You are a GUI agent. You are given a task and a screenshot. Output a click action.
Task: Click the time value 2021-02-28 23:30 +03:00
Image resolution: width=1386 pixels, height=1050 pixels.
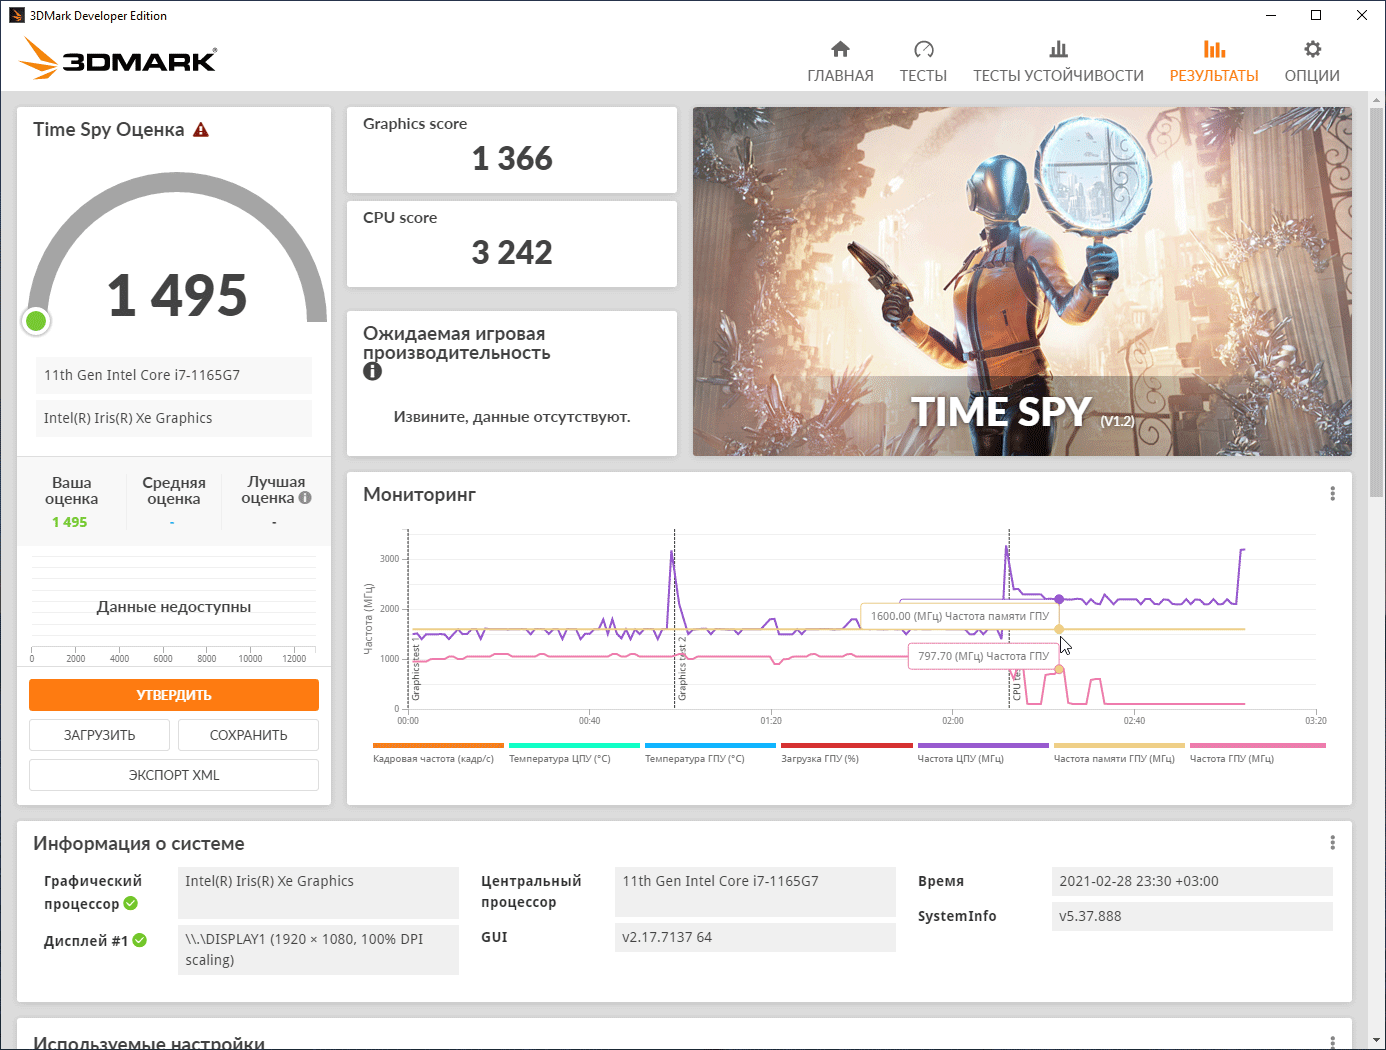click(x=1192, y=881)
